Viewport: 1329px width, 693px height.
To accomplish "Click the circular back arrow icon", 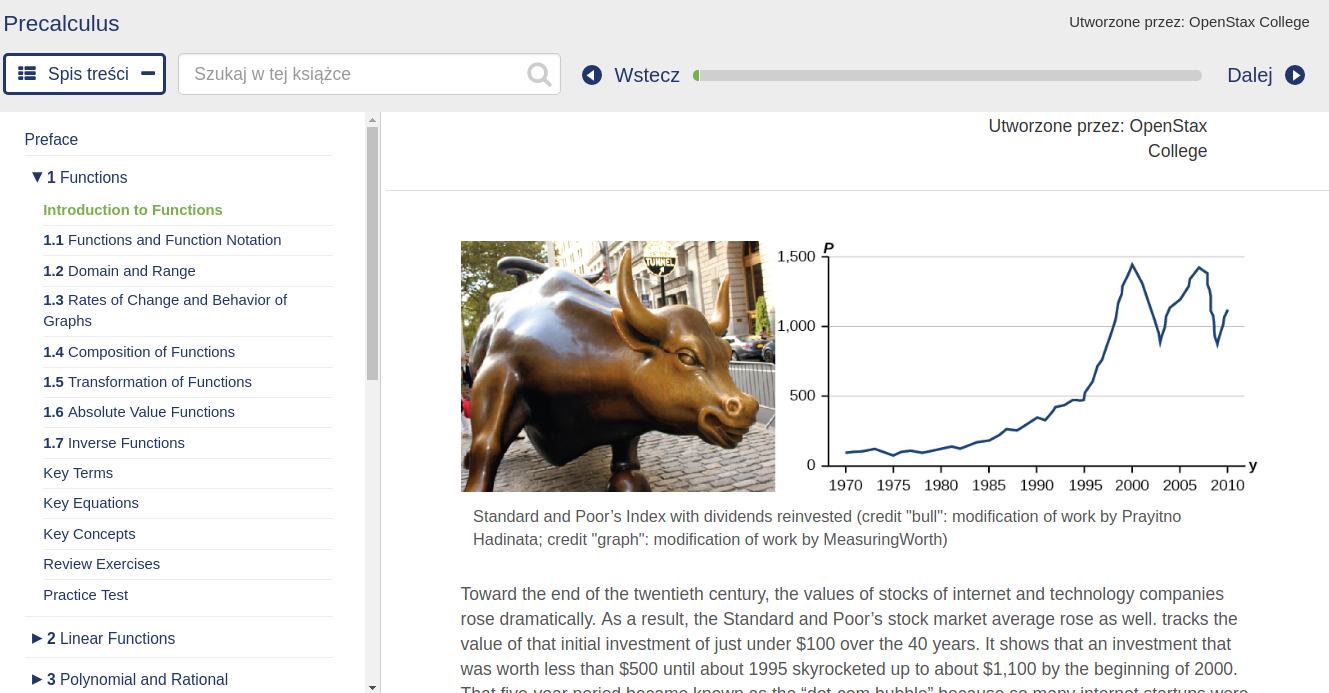I will [592, 74].
